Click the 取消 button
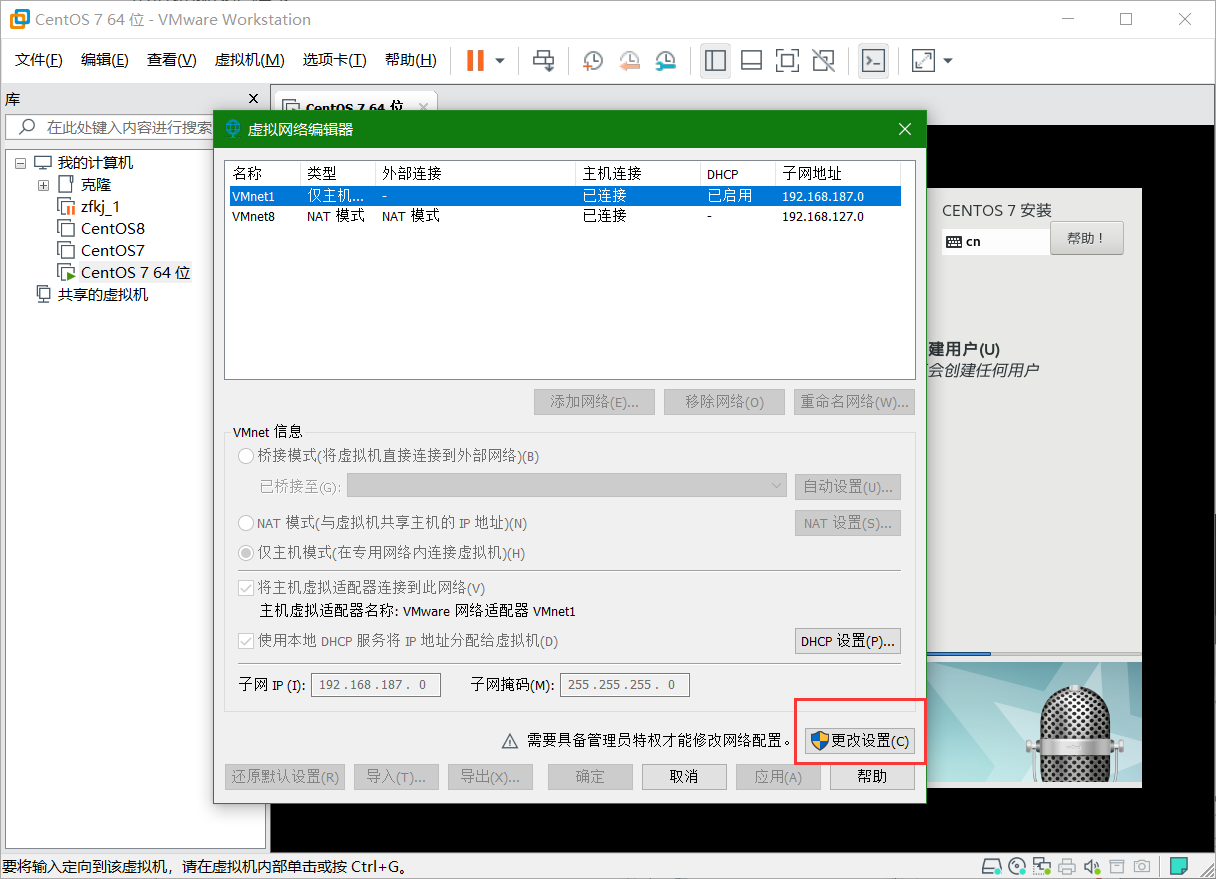Screen dimensions: 1216x879 [684, 777]
